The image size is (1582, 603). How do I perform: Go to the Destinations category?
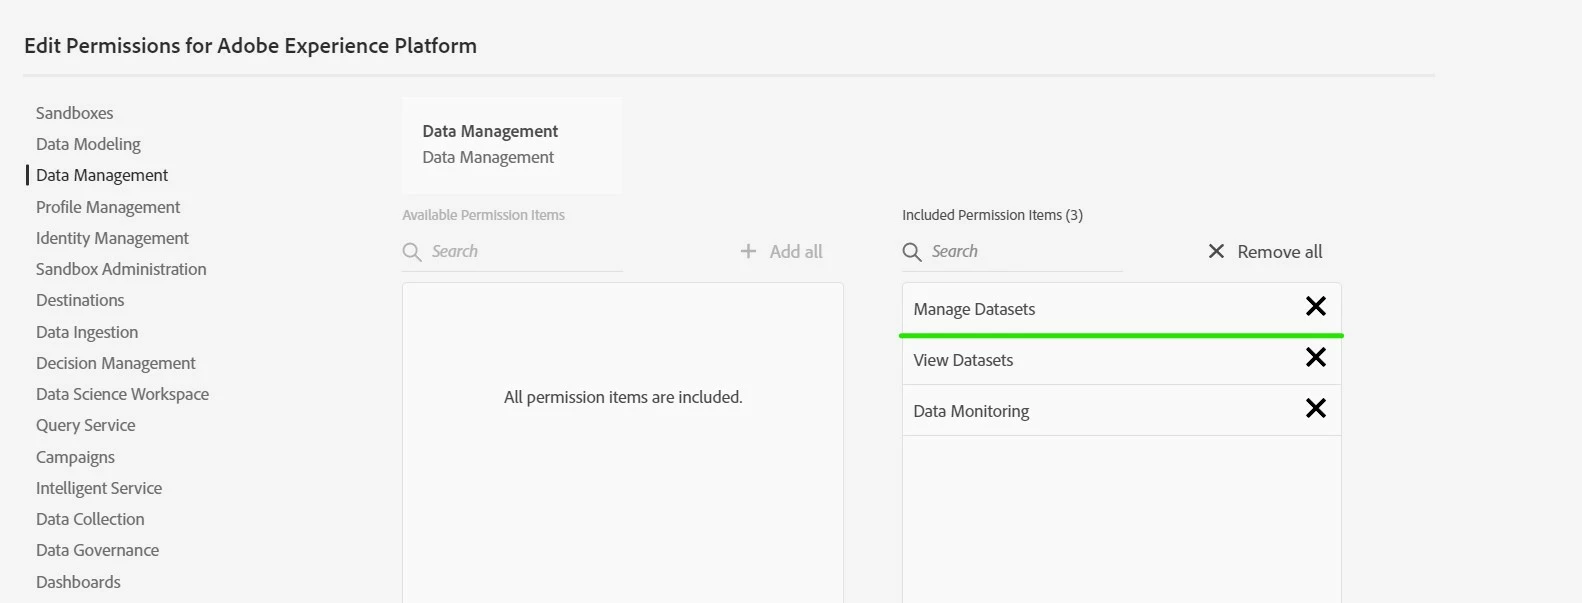pyautogui.click(x=80, y=300)
